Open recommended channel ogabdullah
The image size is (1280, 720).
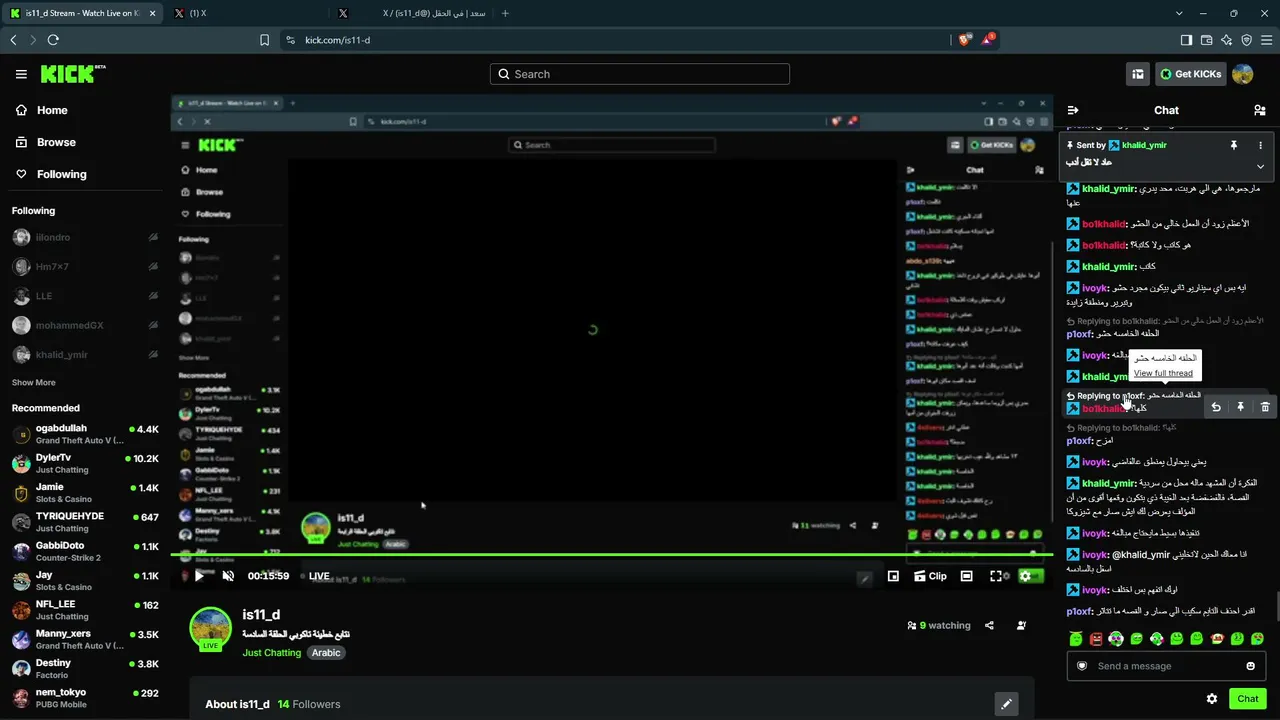click(85, 435)
